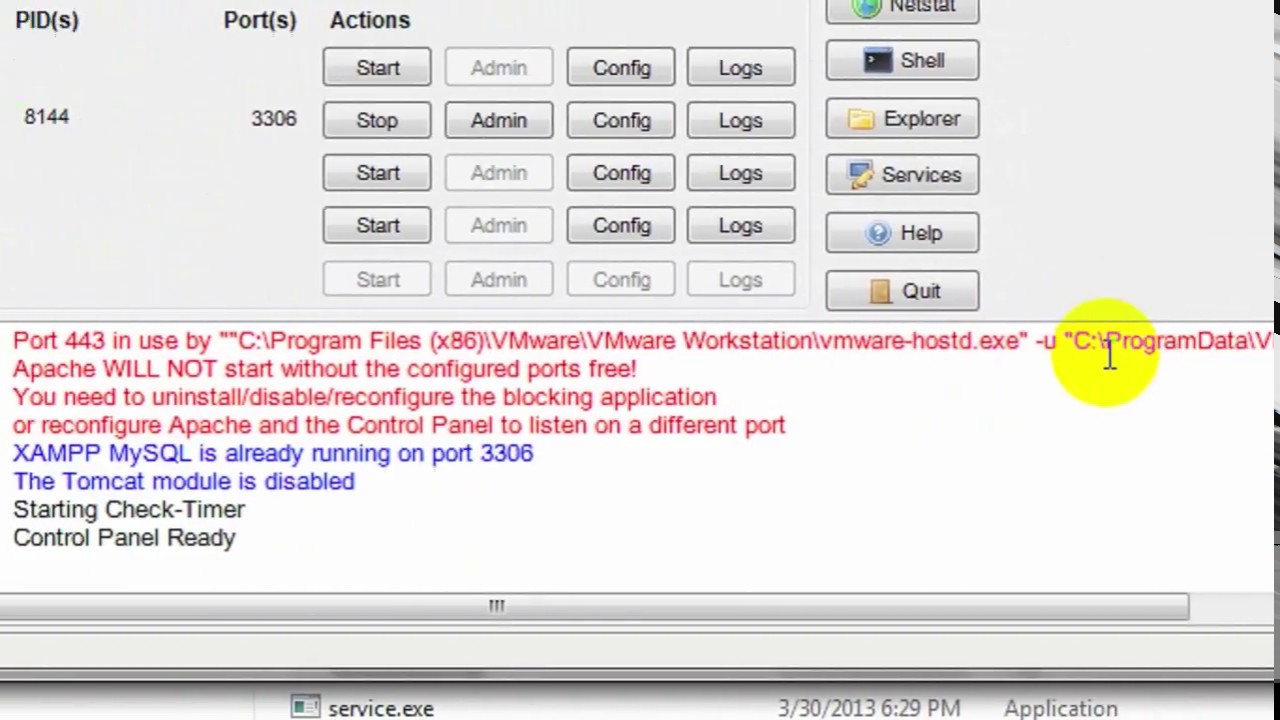This screenshot has height=720, width=1280.
Task: Open Windows Services via its label
Action: [x=921, y=175]
